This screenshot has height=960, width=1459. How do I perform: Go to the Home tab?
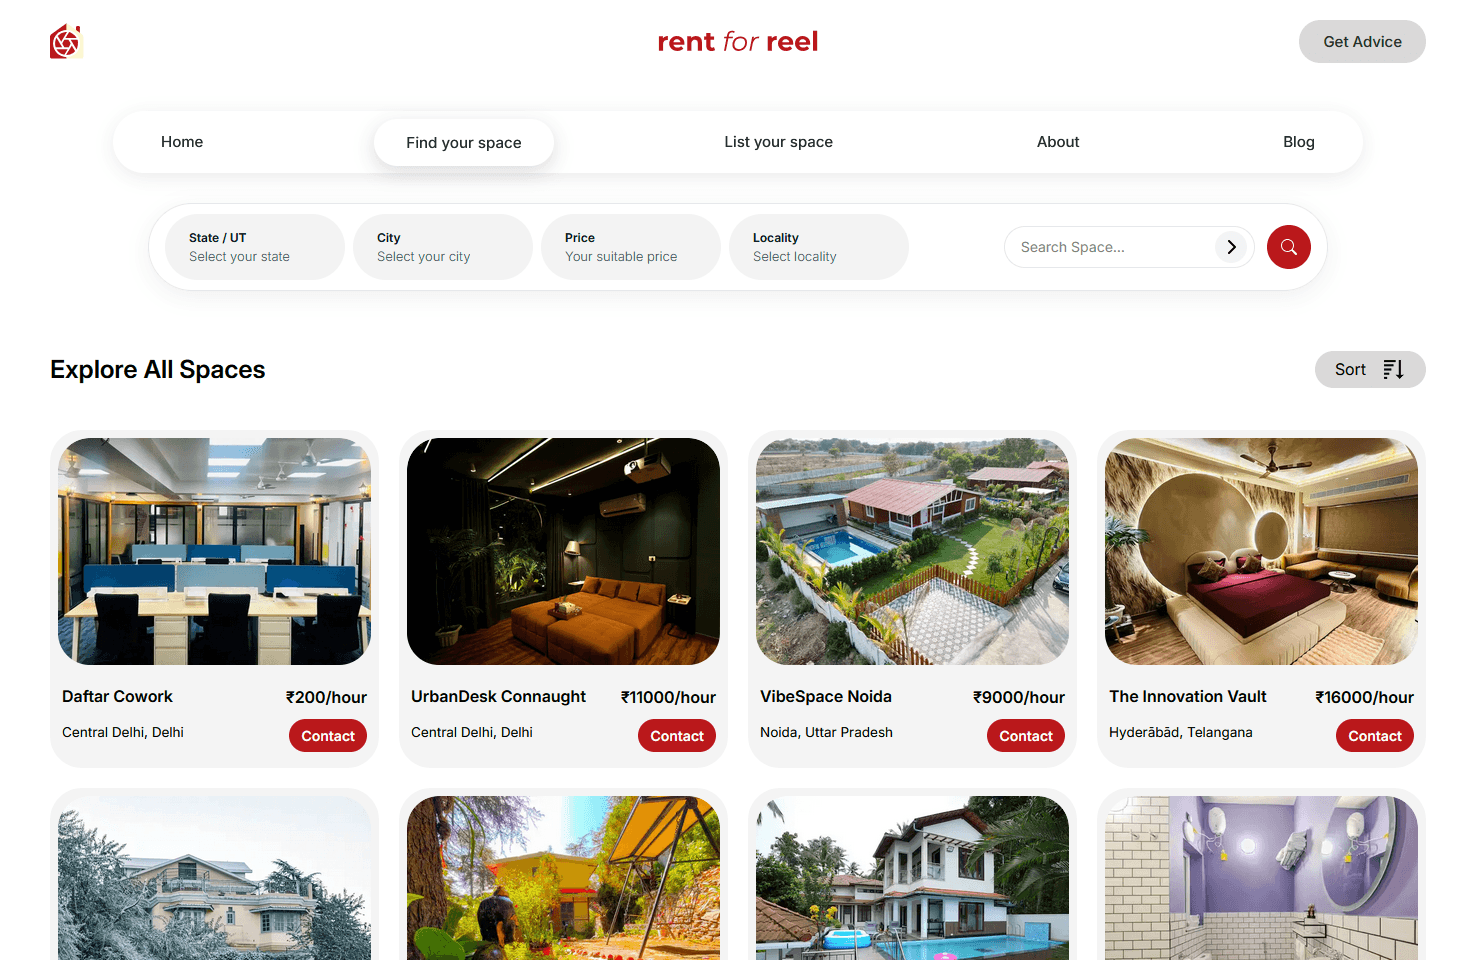pyautogui.click(x=182, y=142)
